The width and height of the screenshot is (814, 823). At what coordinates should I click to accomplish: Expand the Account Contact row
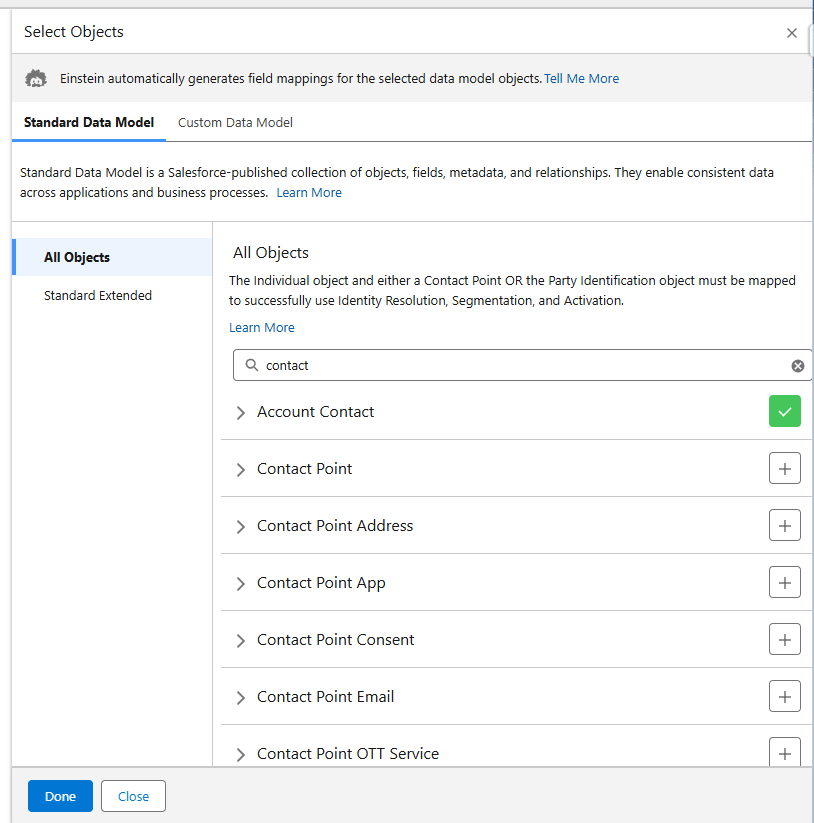[240, 413]
